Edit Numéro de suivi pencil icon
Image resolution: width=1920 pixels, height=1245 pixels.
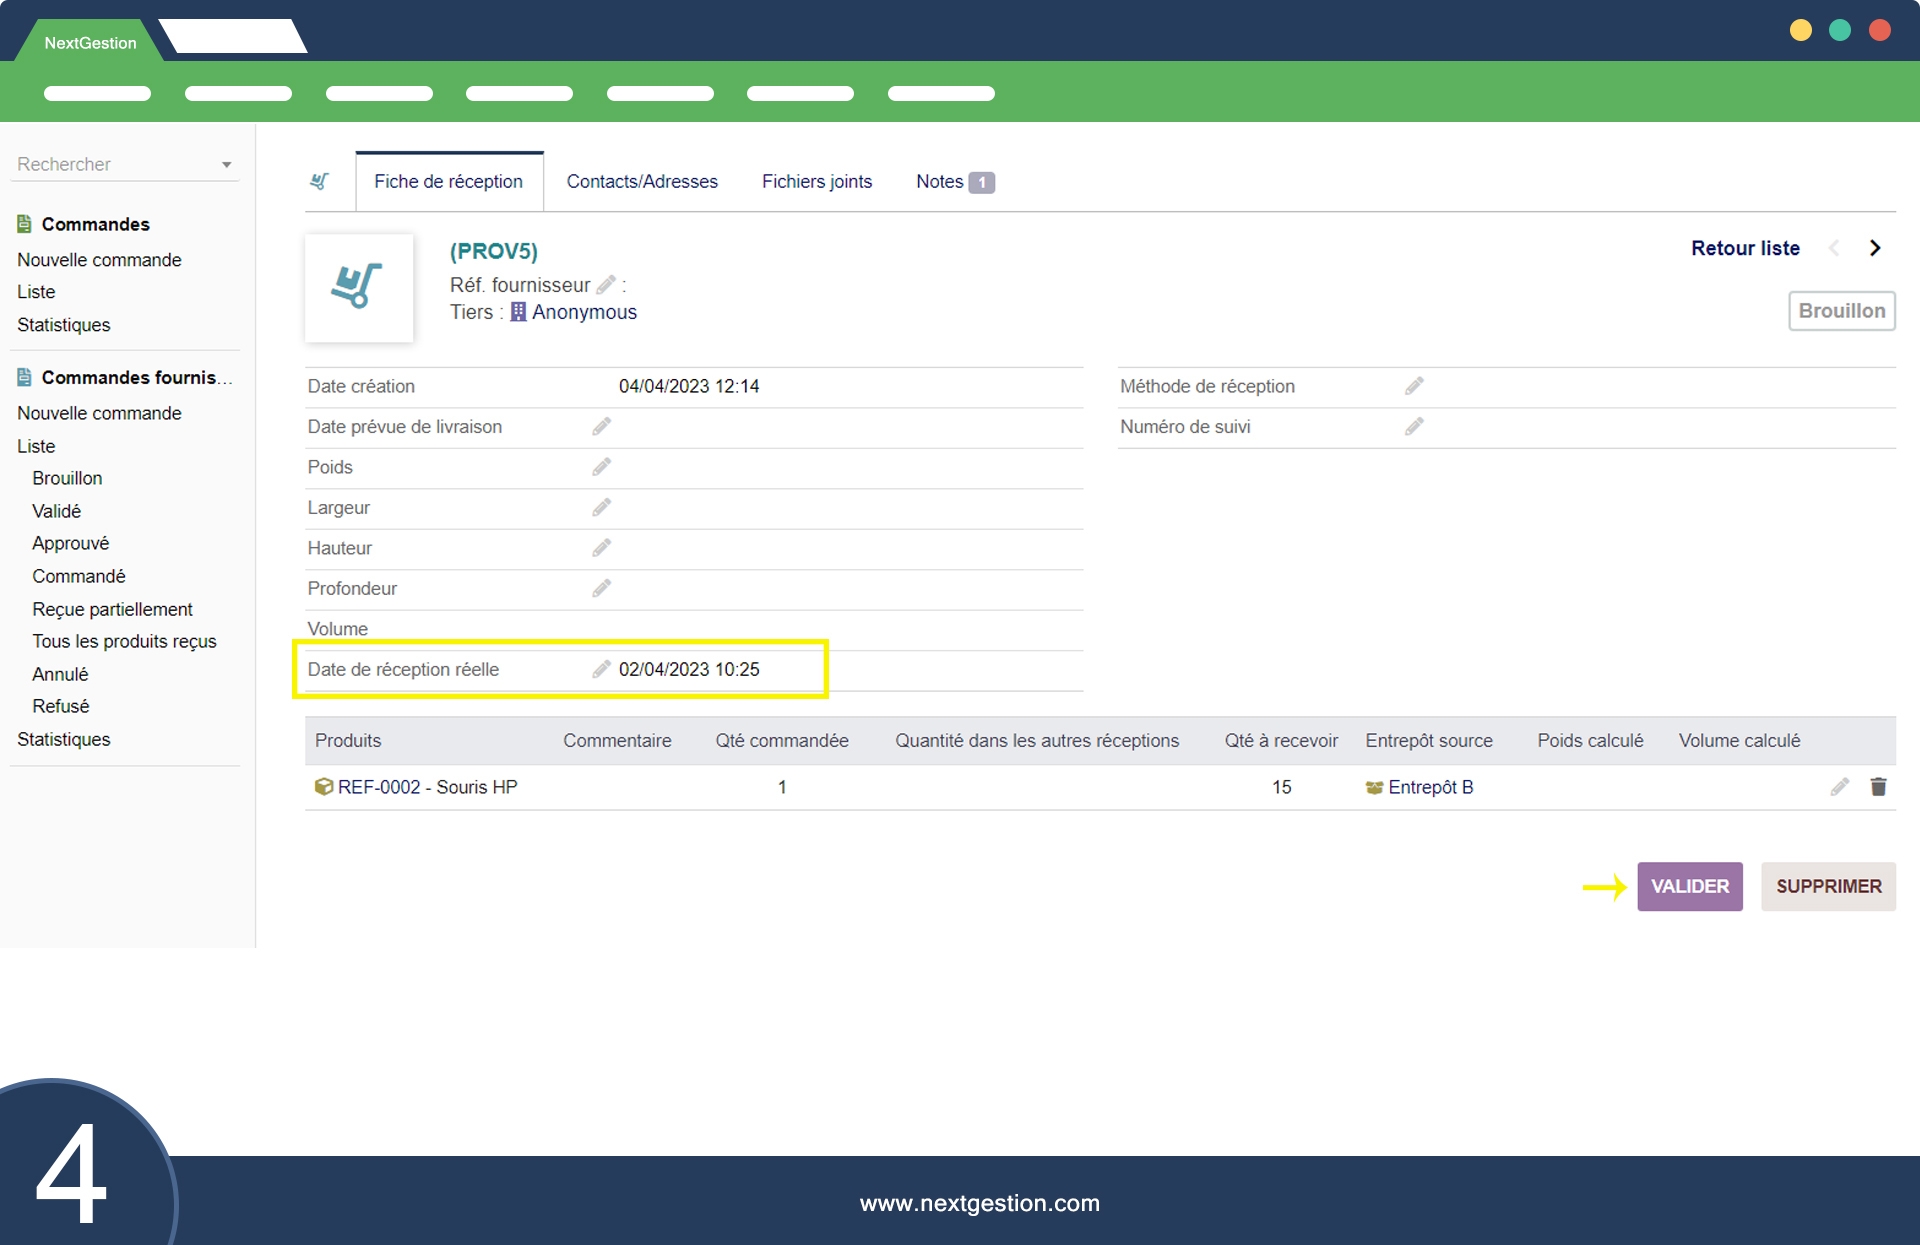pos(1413,427)
